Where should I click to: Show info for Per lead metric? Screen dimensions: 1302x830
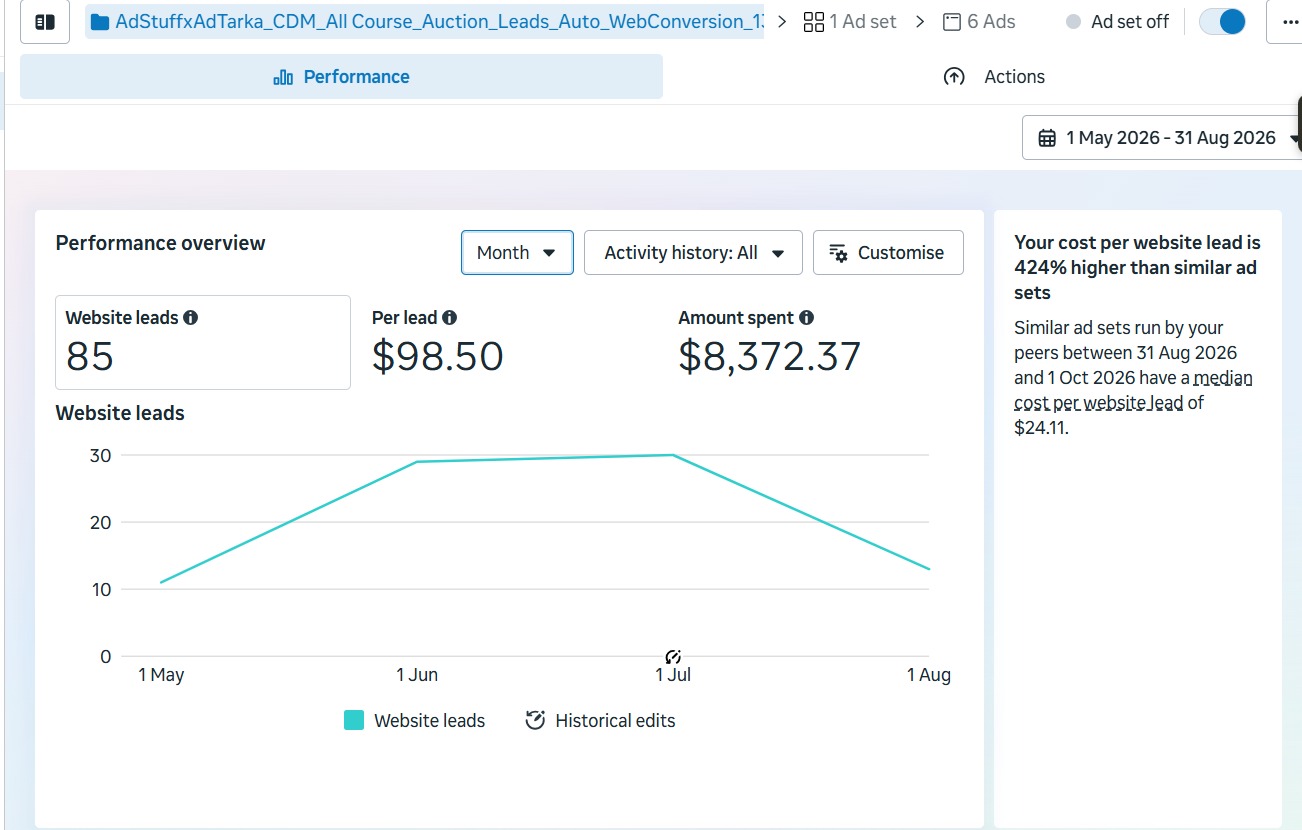(449, 318)
